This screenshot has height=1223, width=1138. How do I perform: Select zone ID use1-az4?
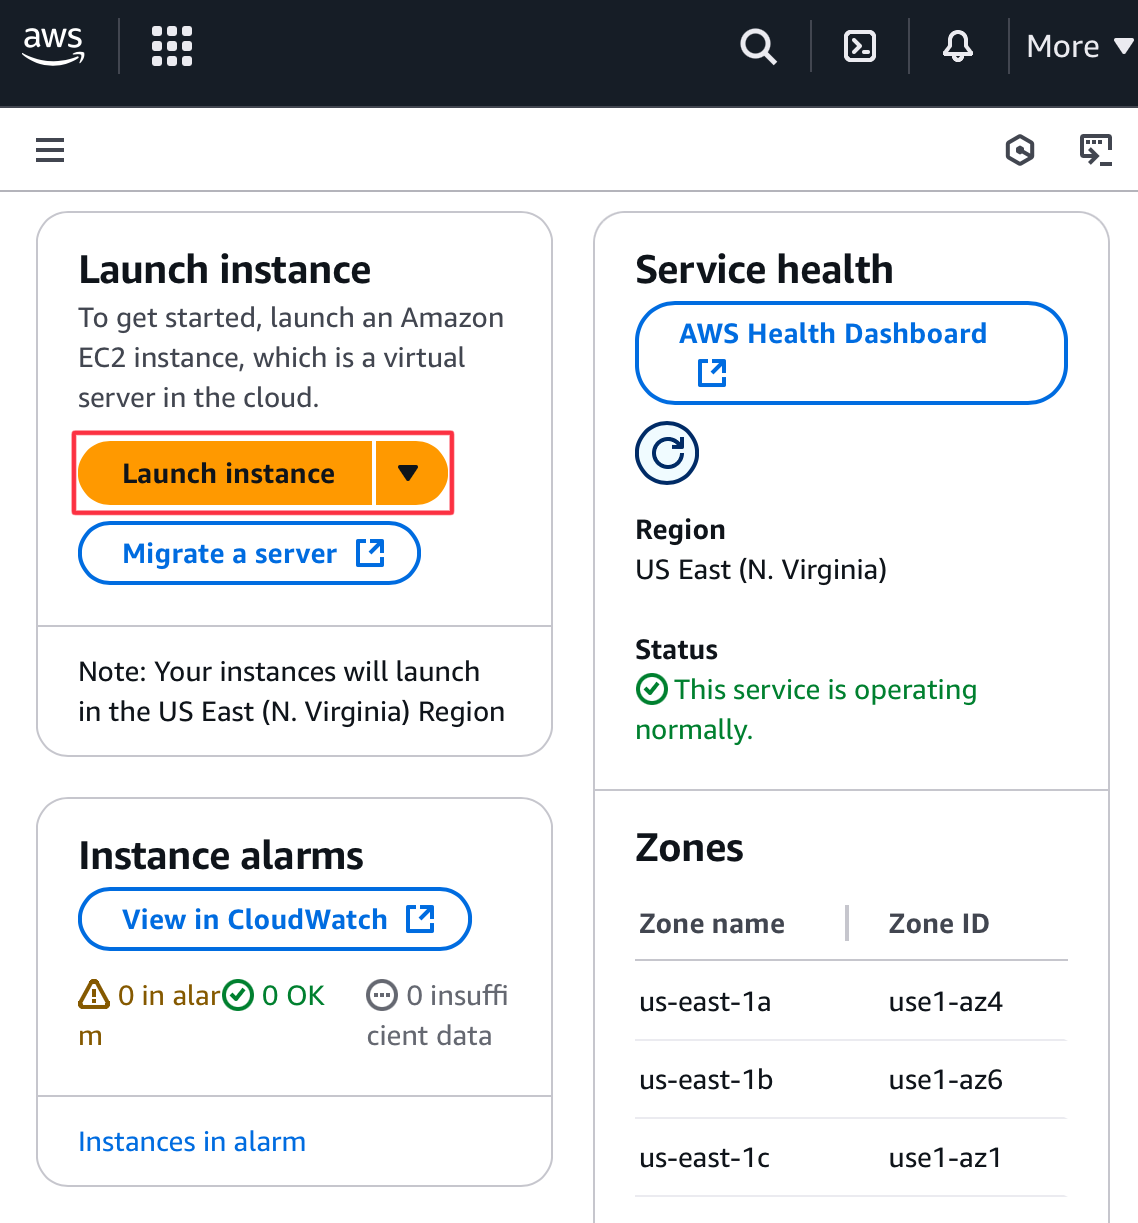(946, 1001)
